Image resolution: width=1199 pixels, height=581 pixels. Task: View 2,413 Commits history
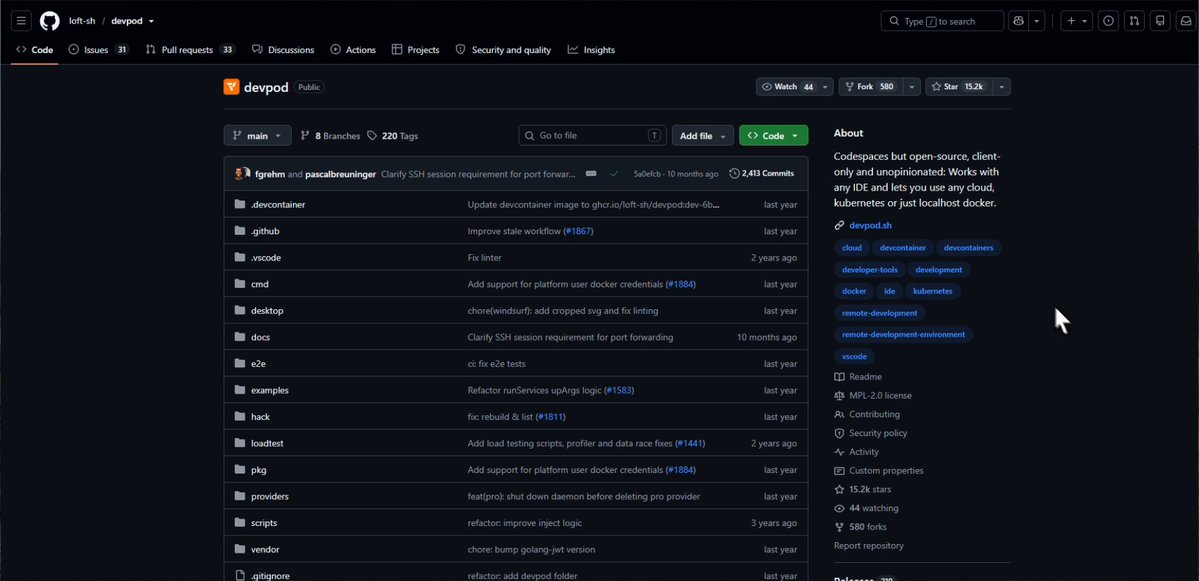762,174
